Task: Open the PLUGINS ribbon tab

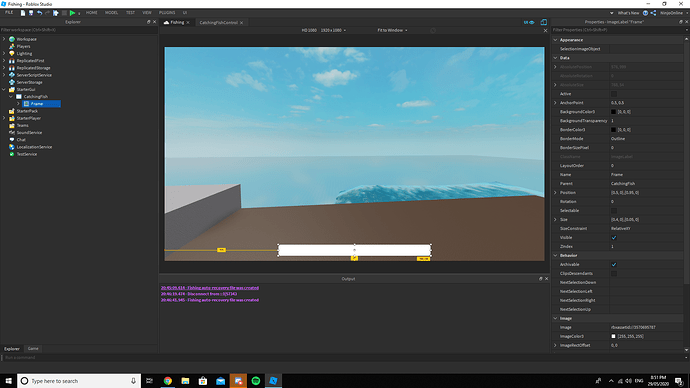Action: pos(167,13)
